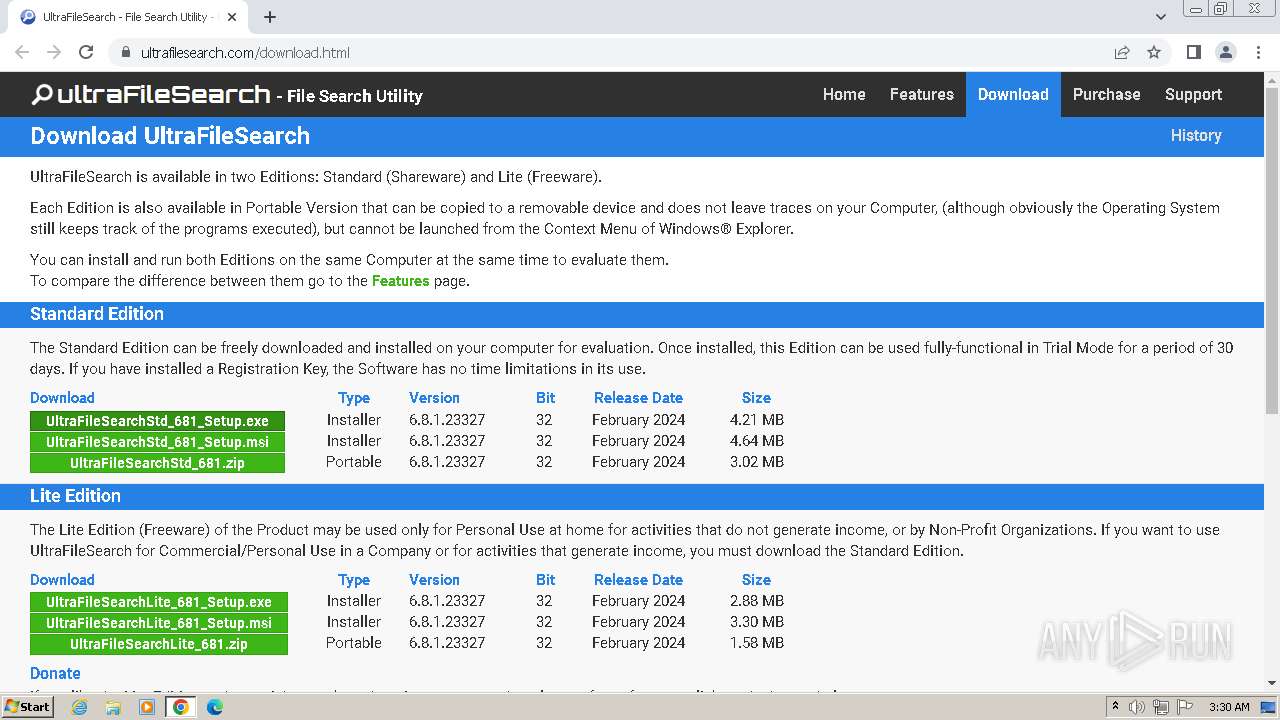Open Chrome side panel icon
Image resolution: width=1280 pixels, height=720 pixels.
tap(1193, 52)
